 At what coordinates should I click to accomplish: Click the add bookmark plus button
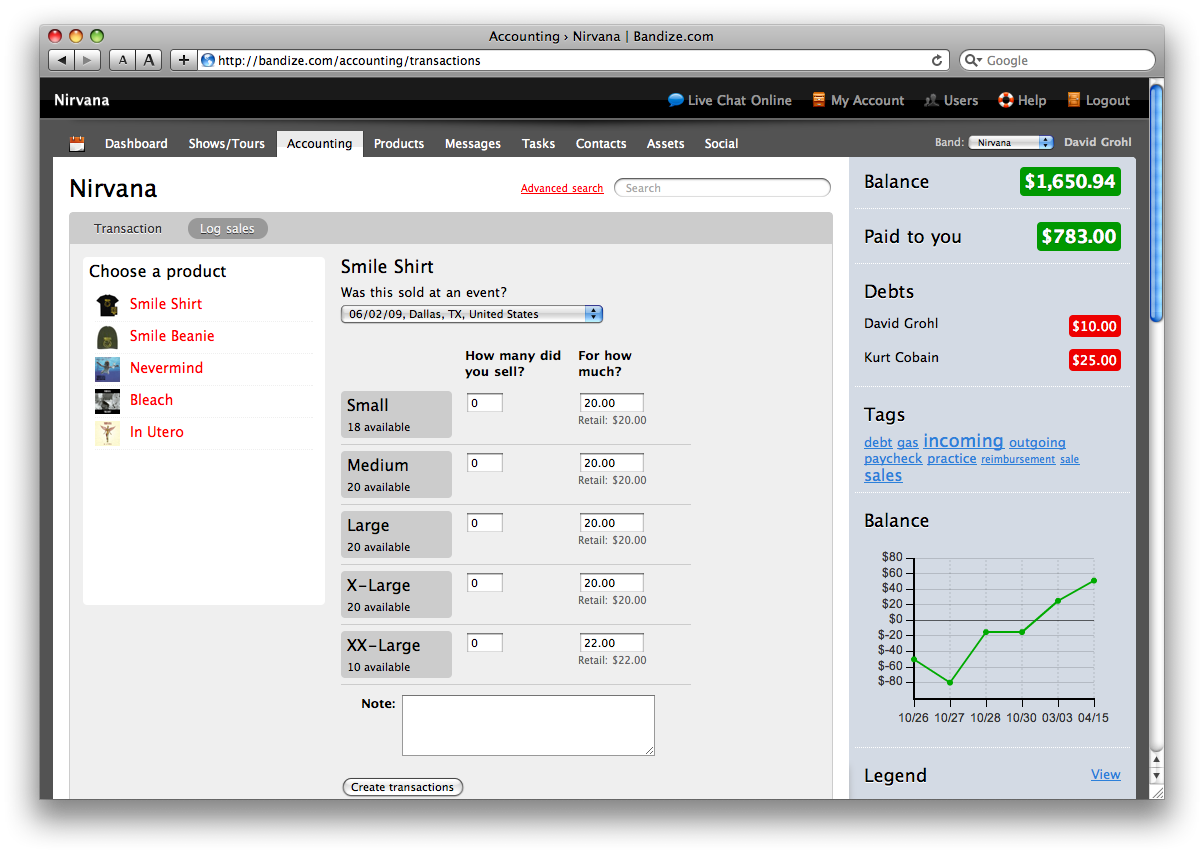pos(183,60)
